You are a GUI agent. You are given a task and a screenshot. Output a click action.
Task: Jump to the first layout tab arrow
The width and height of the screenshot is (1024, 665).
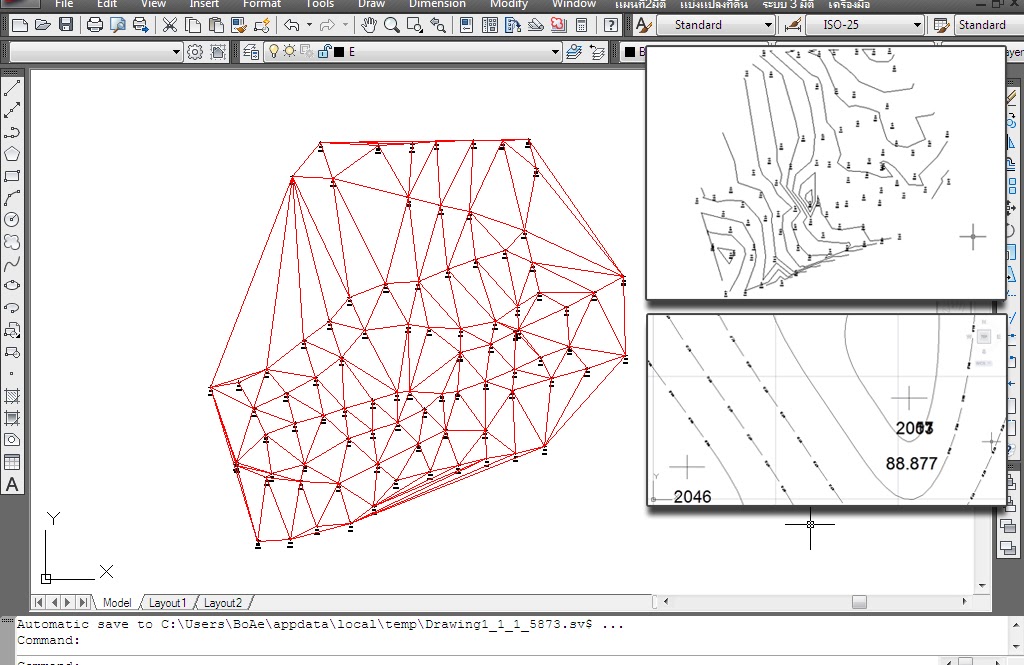(39, 602)
